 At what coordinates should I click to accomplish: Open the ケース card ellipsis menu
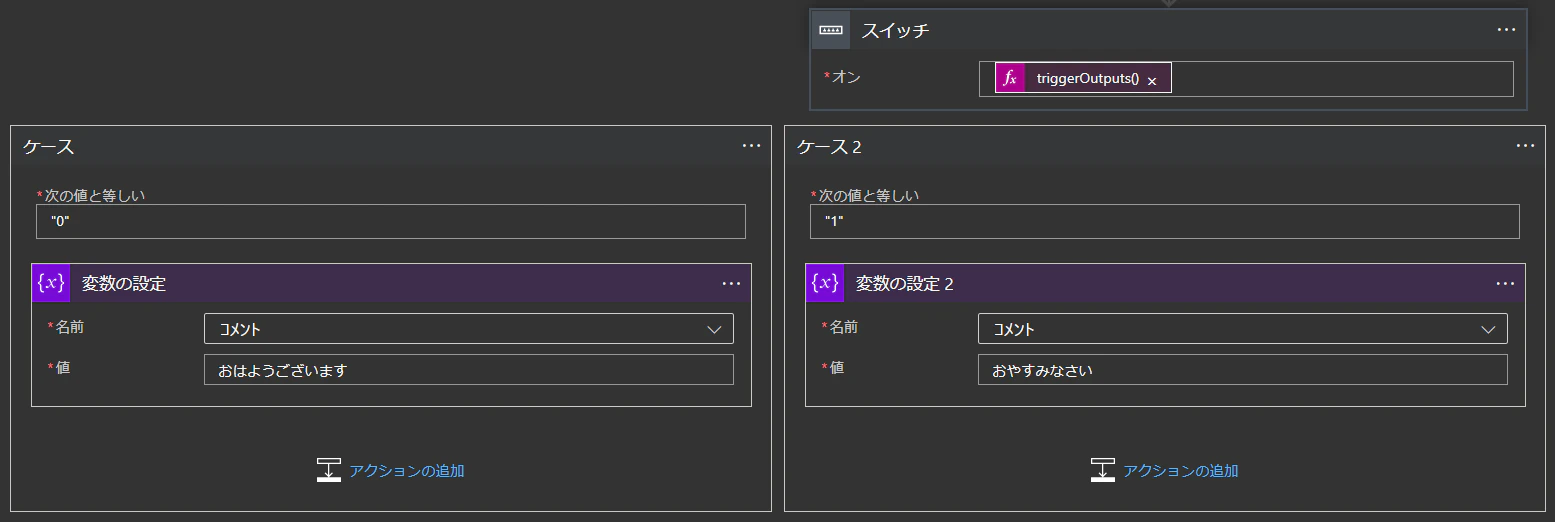click(x=751, y=146)
